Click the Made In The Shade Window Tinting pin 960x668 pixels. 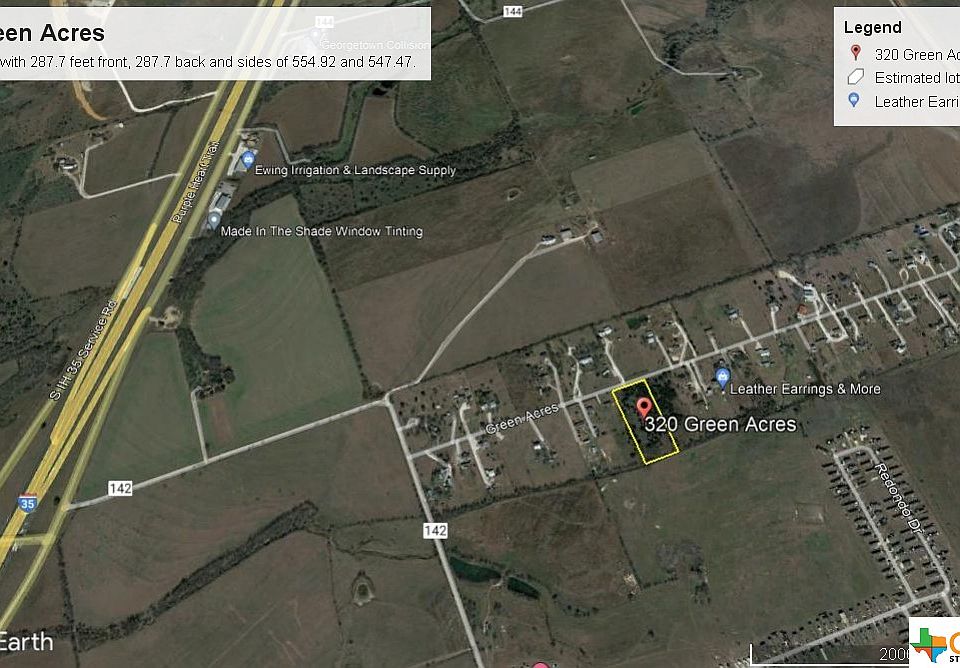tap(214, 220)
